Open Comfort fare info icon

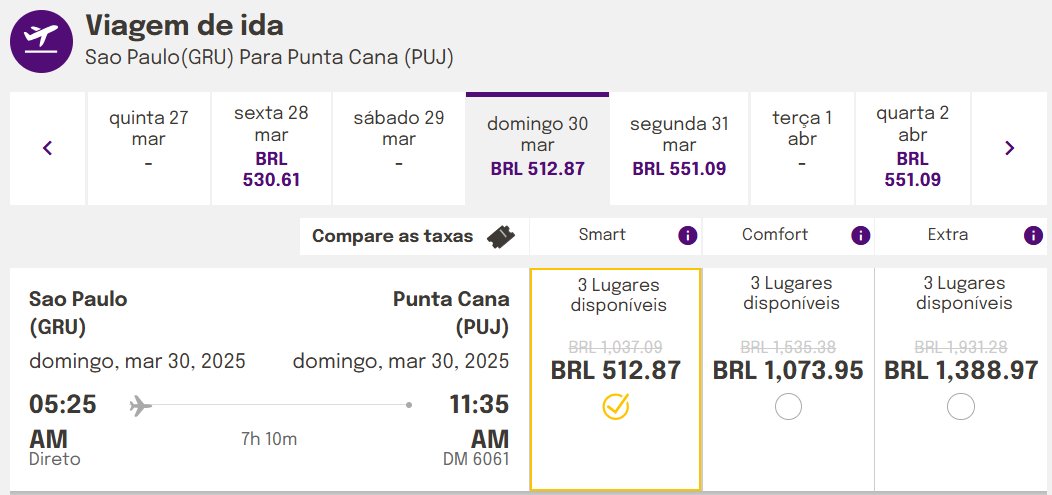[860, 235]
